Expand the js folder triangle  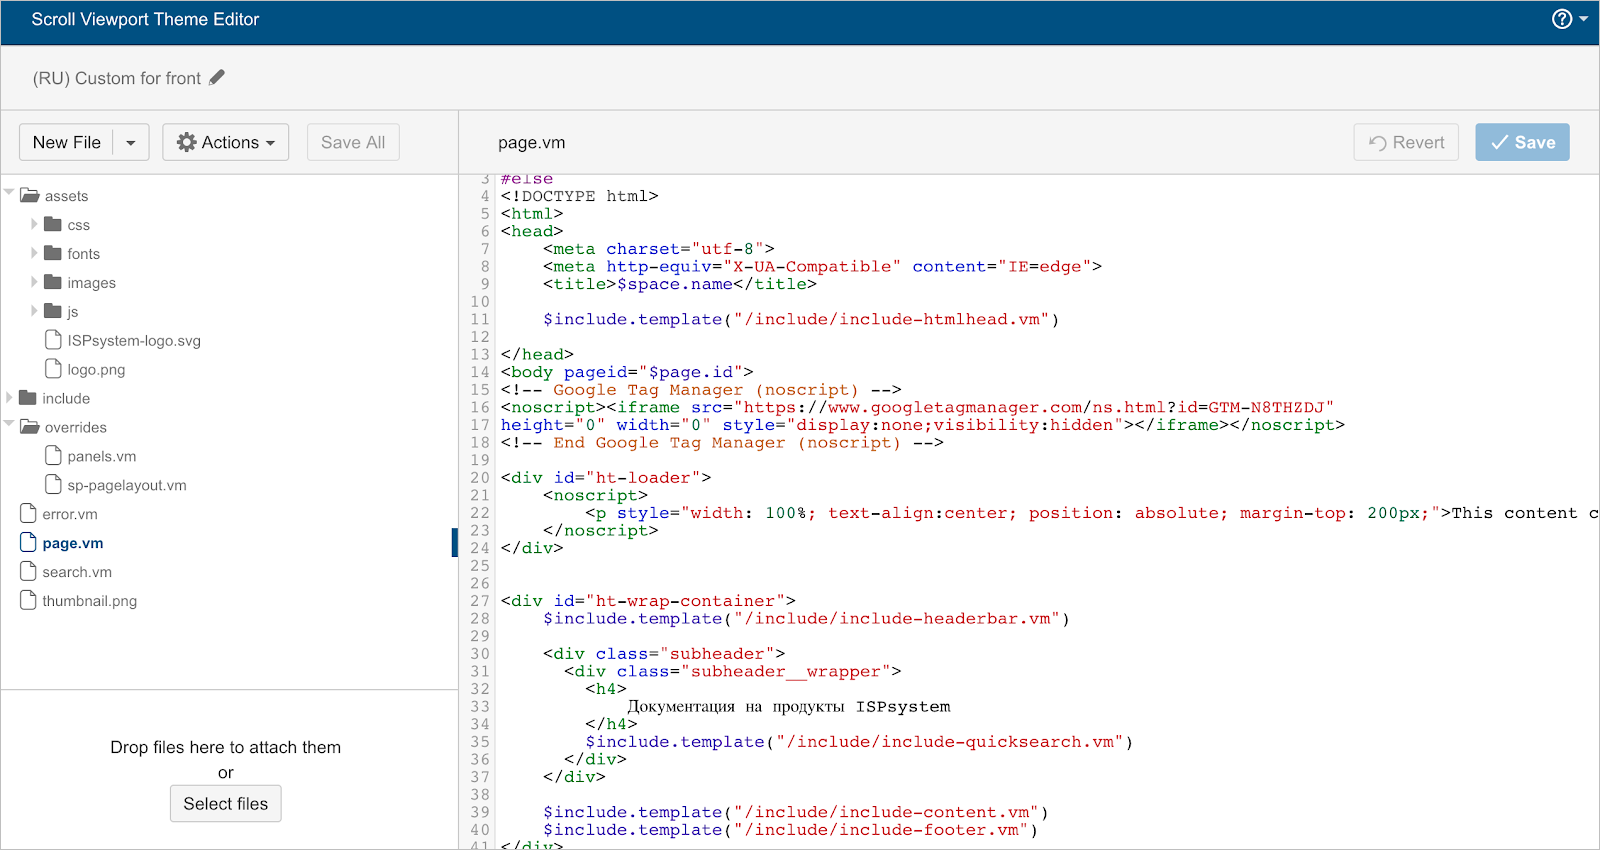pos(34,311)
